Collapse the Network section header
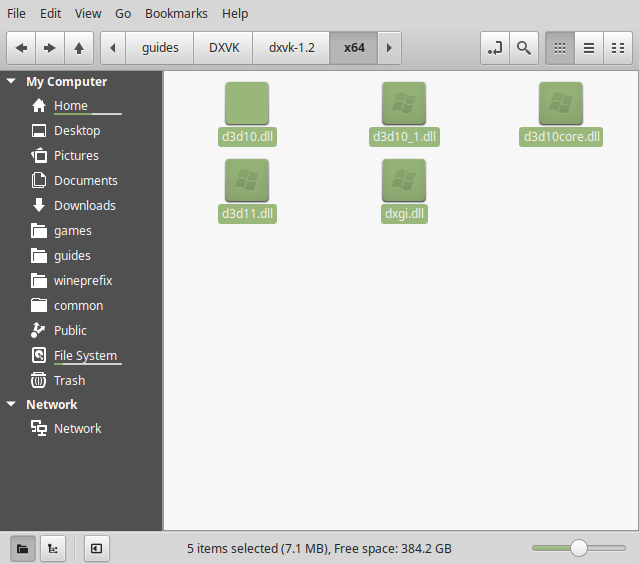639x564 pixels. point(11,404)
